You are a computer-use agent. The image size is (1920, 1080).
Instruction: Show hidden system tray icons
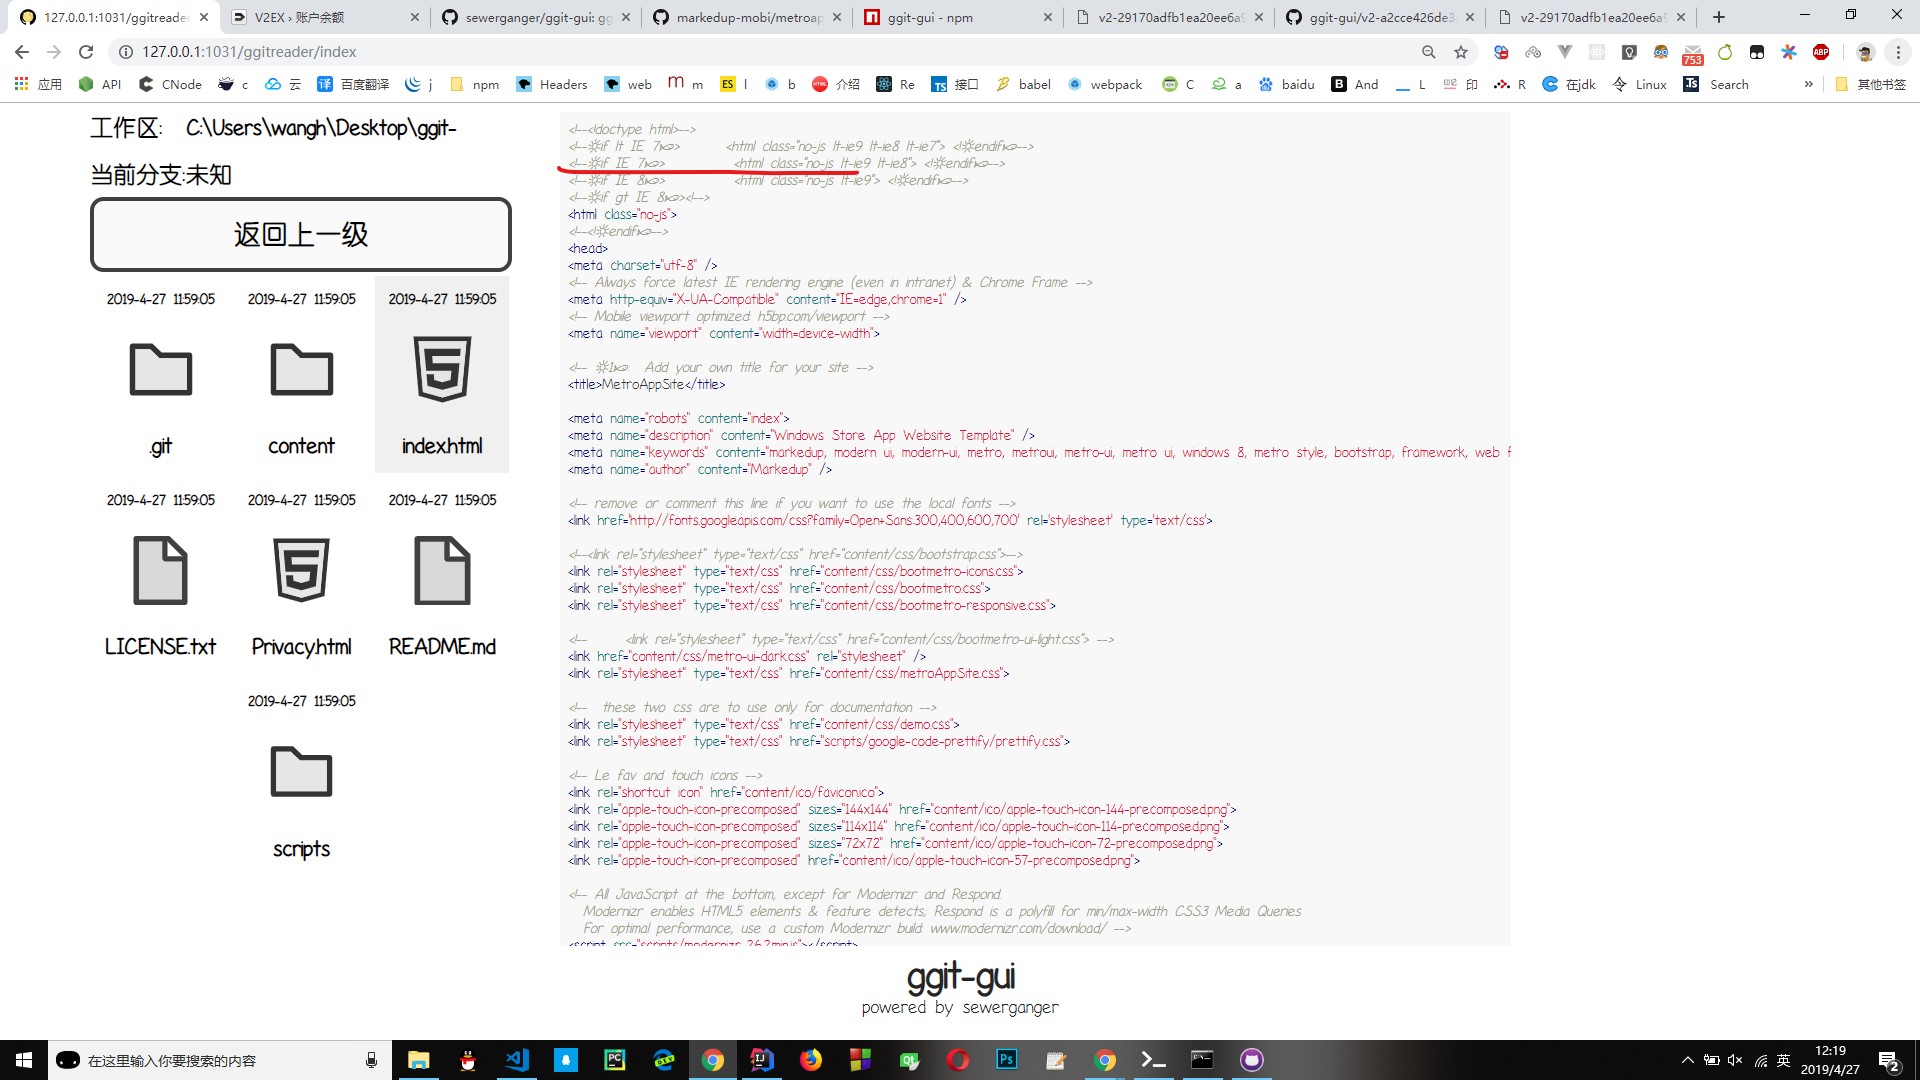click(x=1687, y=1060)
